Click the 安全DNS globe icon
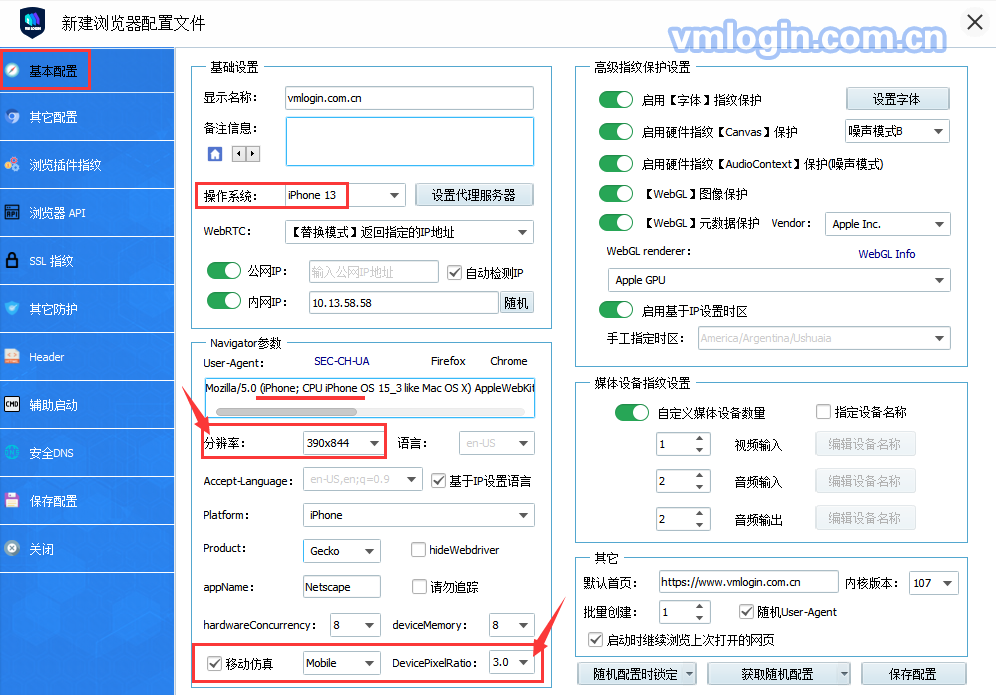 point(12,452)
